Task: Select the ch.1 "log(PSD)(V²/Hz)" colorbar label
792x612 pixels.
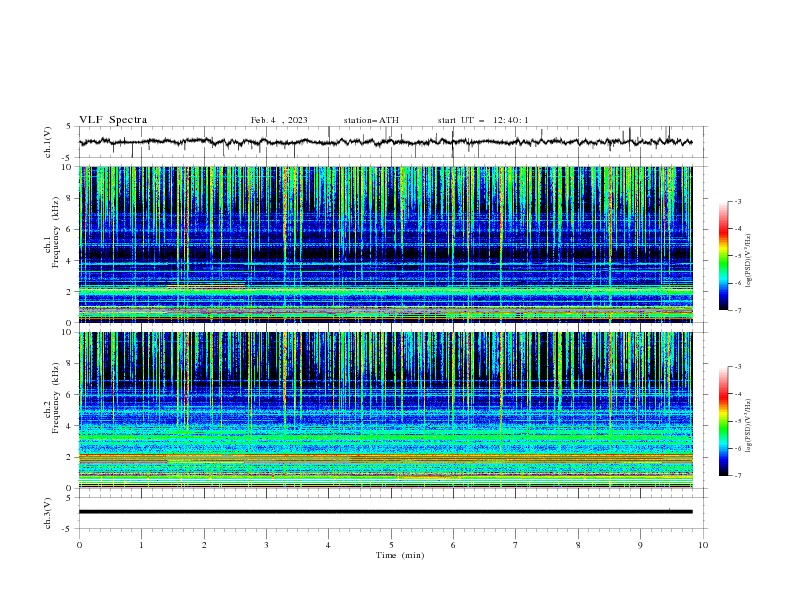Action: pos(749,261)
